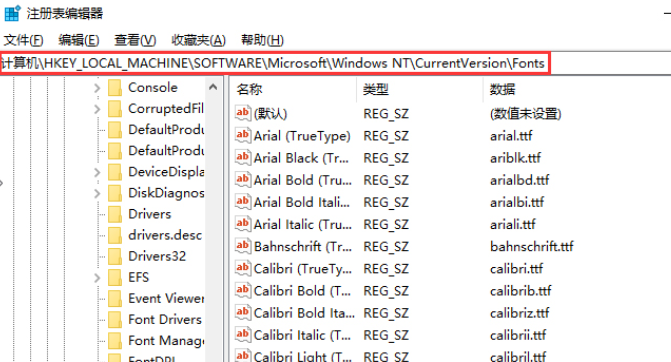This screenshot has height=362, width=671.
Task: Click the Bahnschrift value icon
Action: [x=243, y=246]
